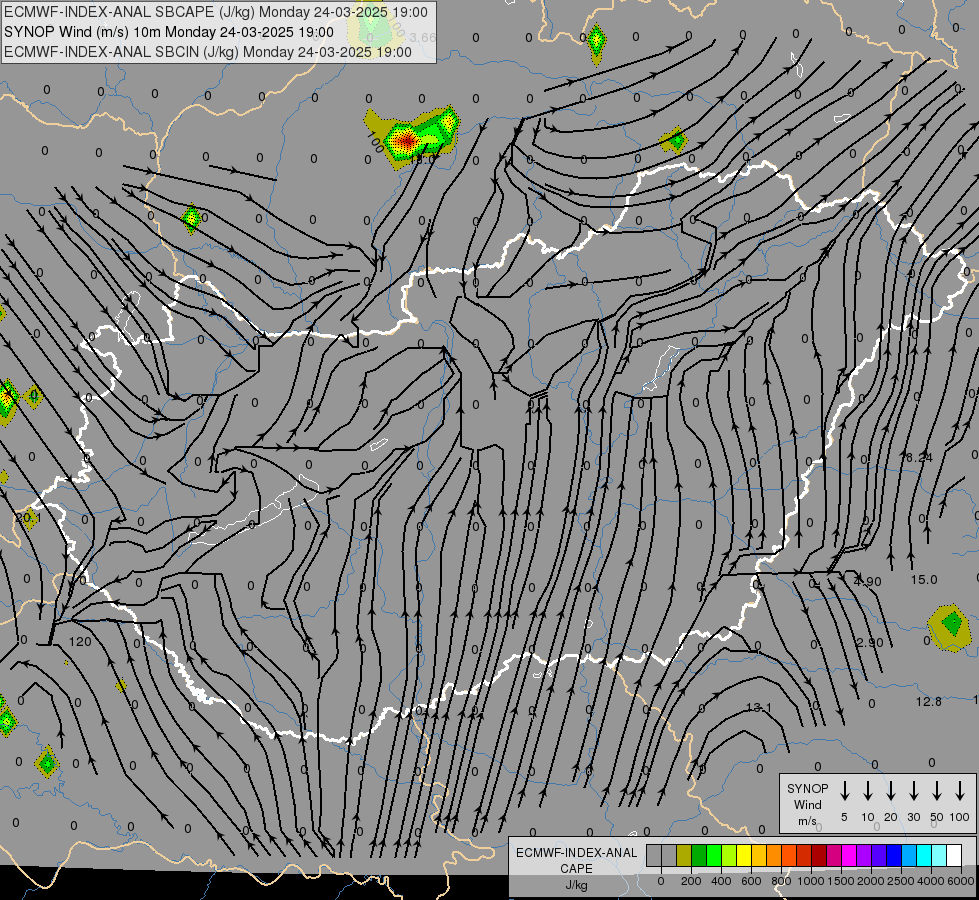The width and height of the screenshot is (979, 900).
Task: Select the pure blue CAPE legend swatch
Action: pos(893,856)
